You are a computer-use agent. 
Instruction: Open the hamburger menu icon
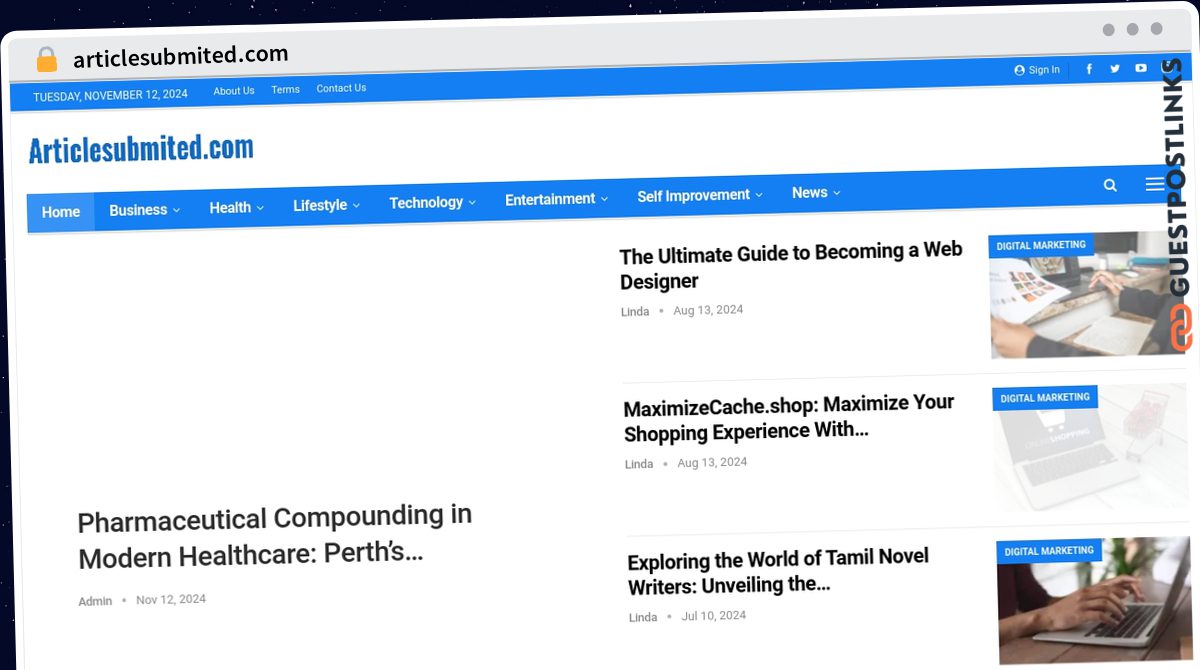pyautogui.click(x=1155, y=184)
